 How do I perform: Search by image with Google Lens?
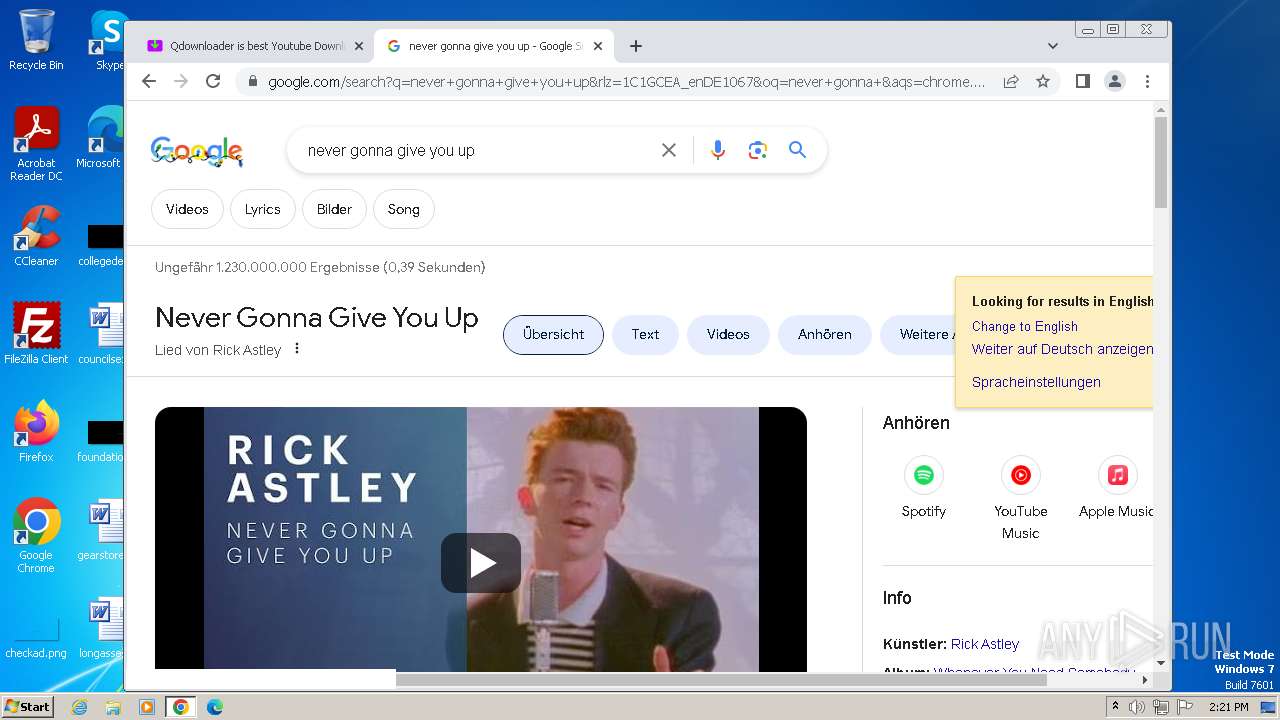pos(757,150)
